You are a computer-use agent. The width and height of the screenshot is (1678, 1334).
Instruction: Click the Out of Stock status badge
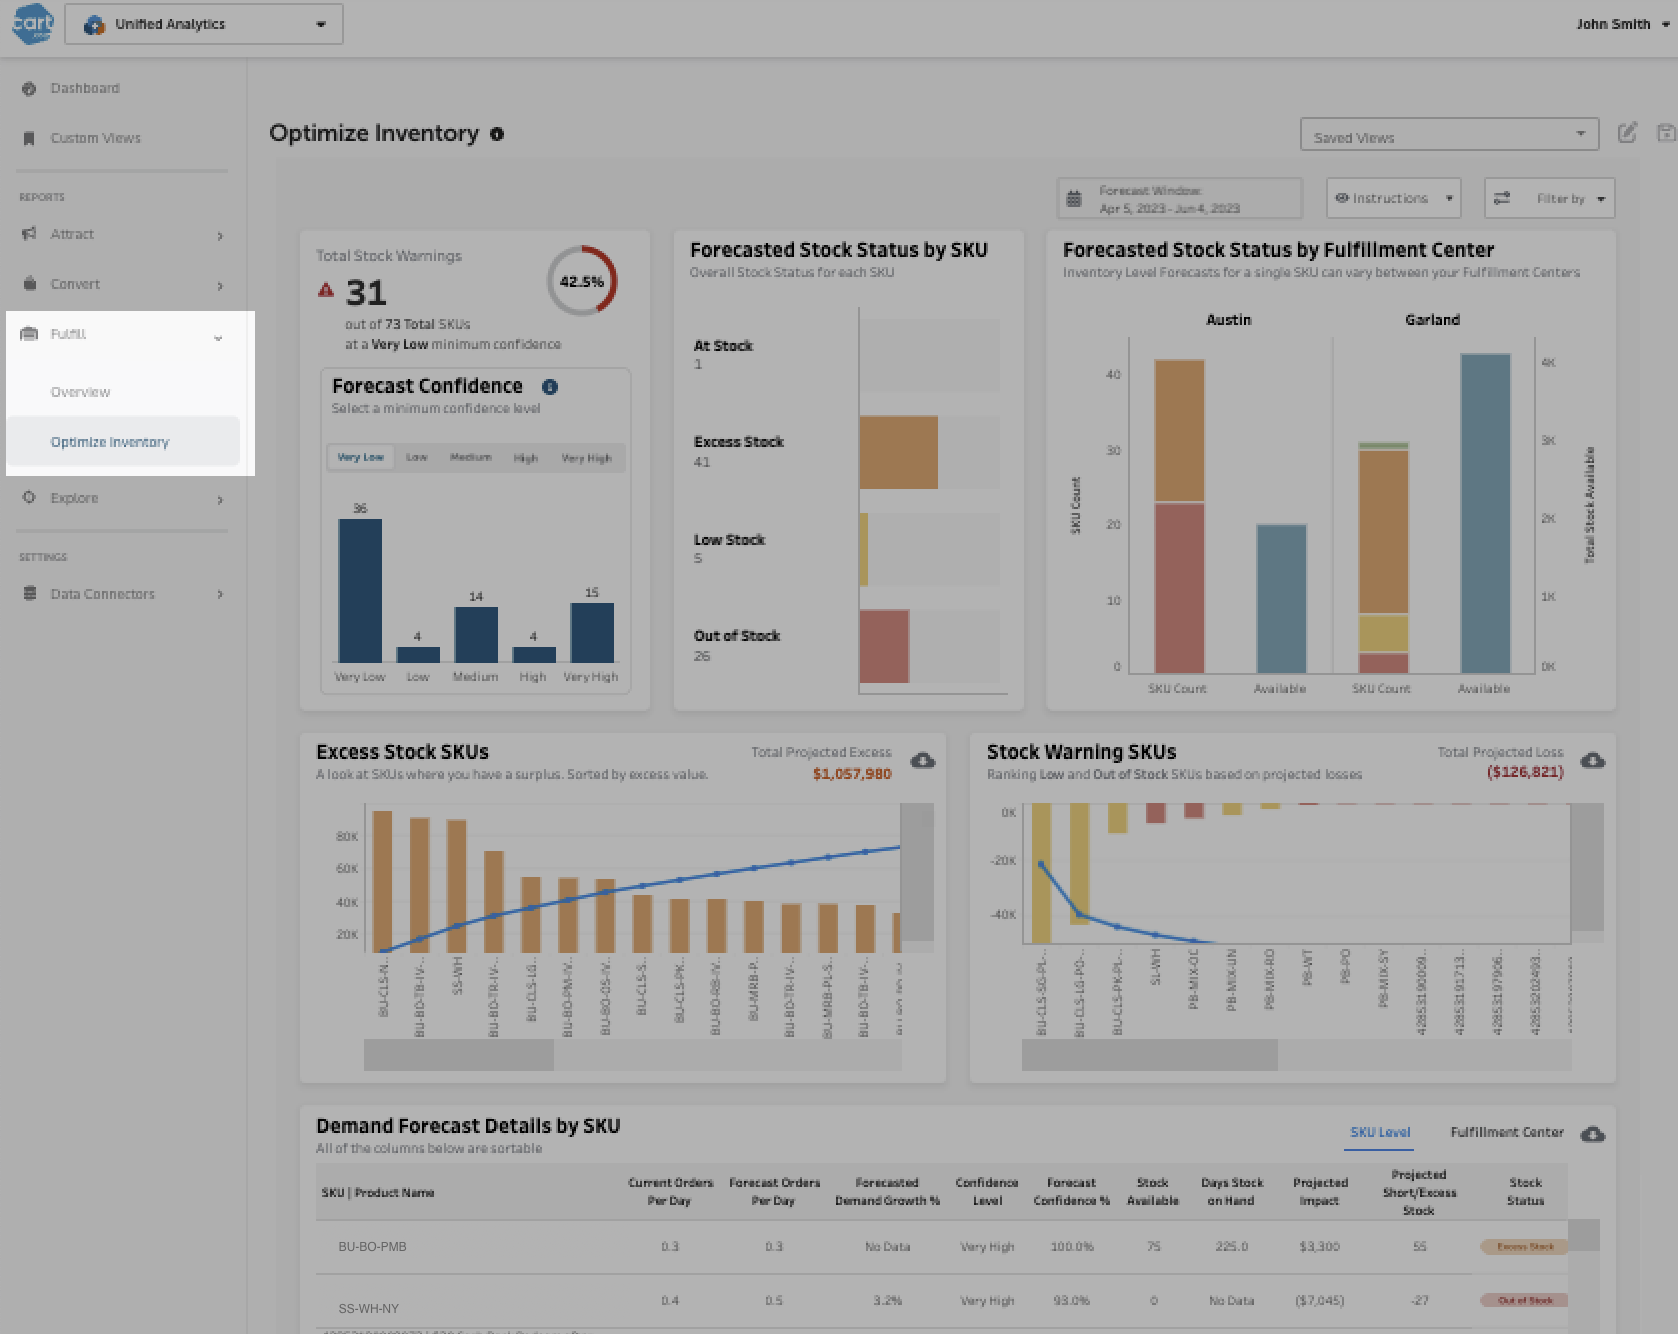click(x=1524, y=1301)
